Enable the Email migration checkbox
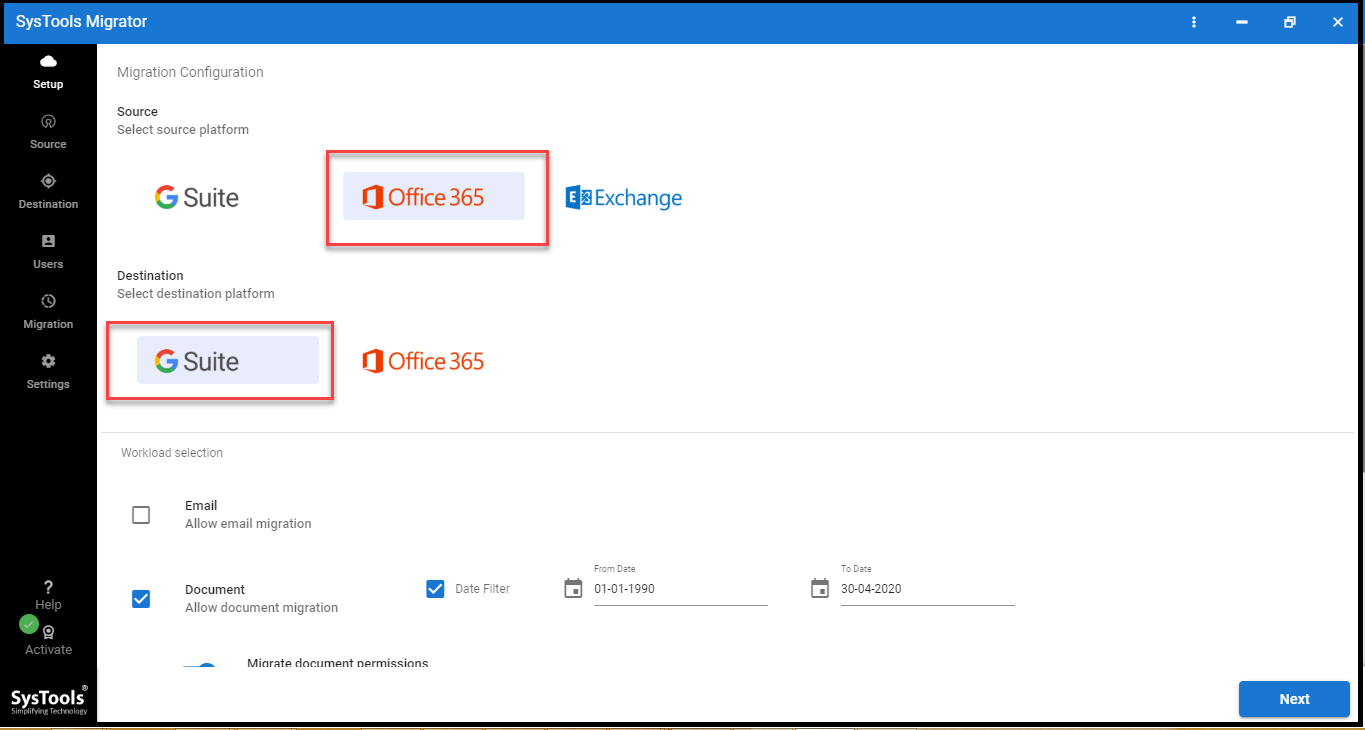 point(141,515)
